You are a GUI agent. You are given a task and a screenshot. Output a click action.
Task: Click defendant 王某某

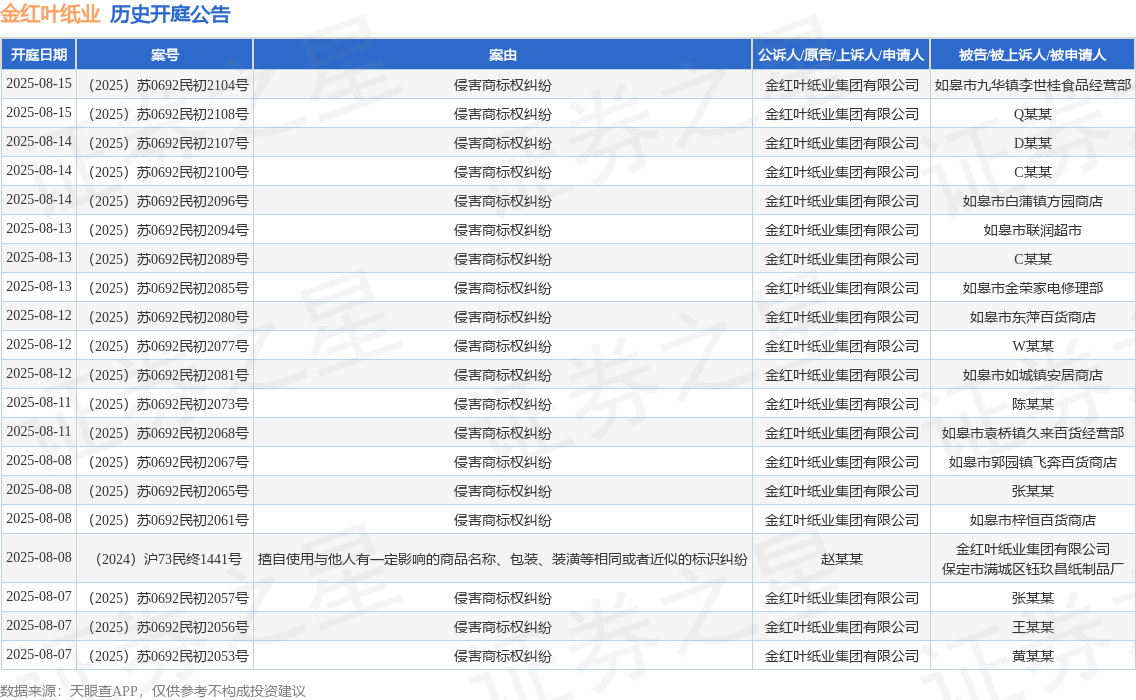pyautogui.click(x=1032, y=627)
